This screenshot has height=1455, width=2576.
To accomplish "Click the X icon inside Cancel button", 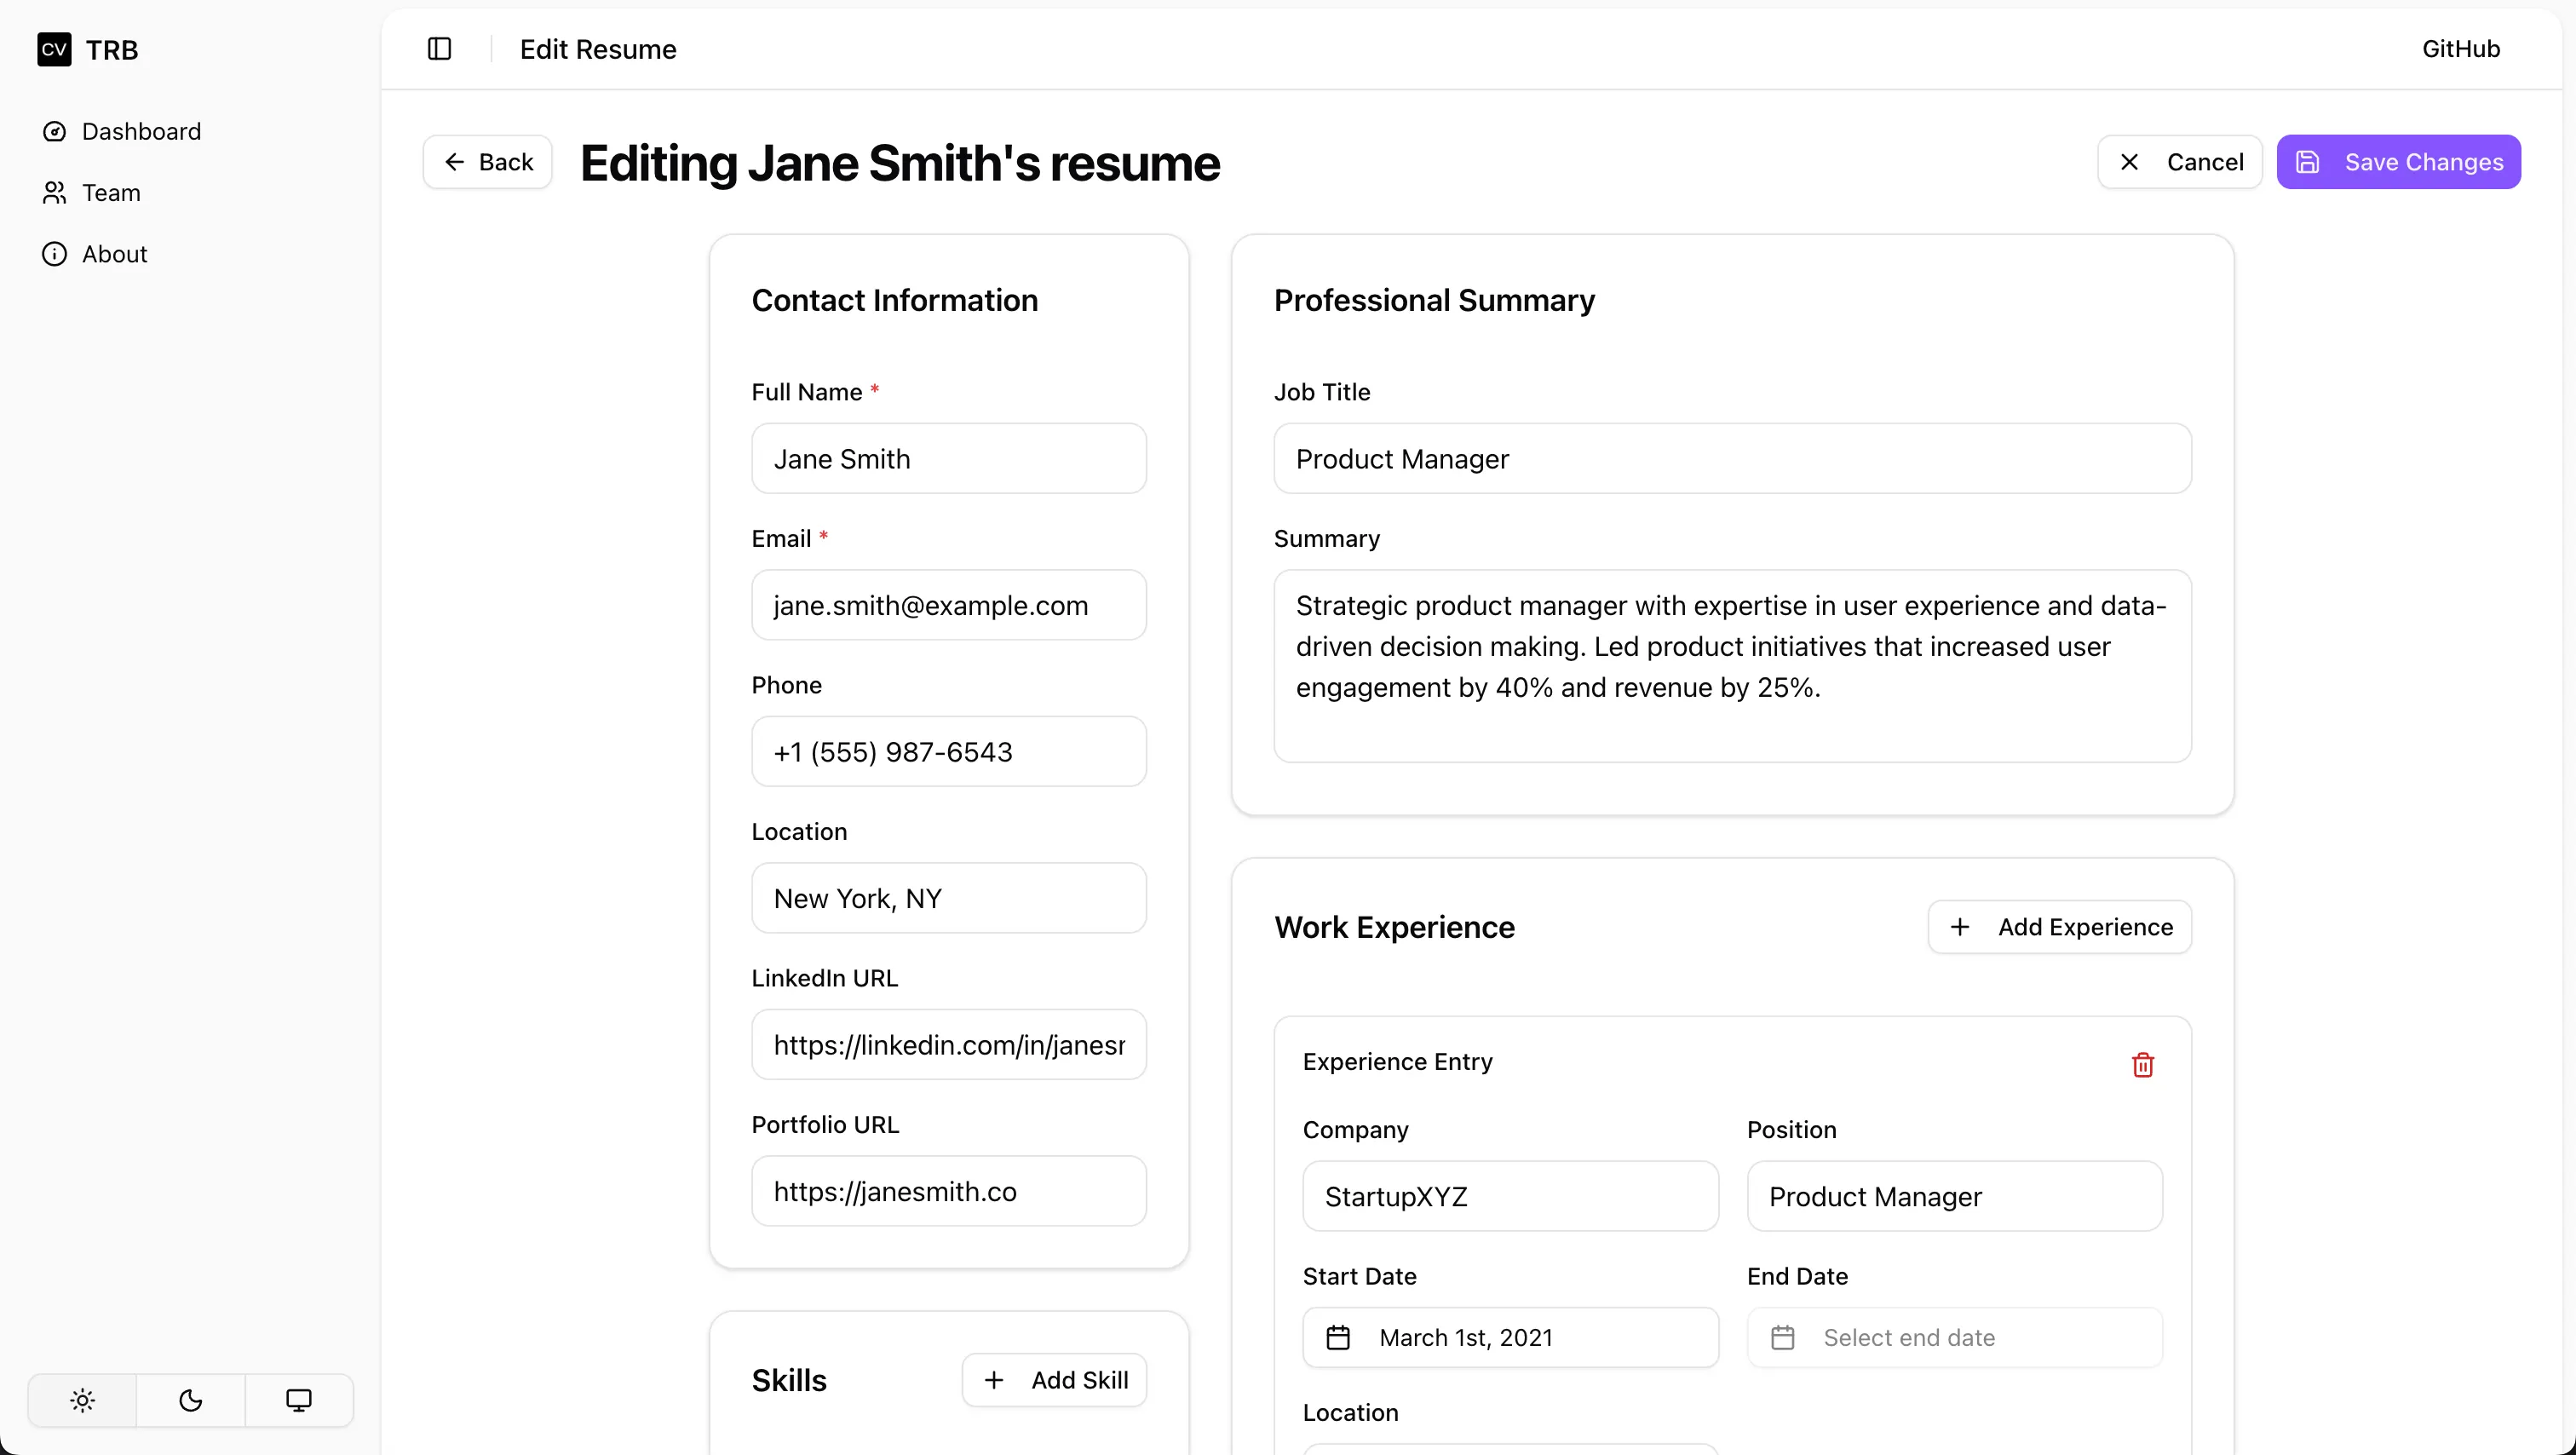I will [x=2130, y=161].
